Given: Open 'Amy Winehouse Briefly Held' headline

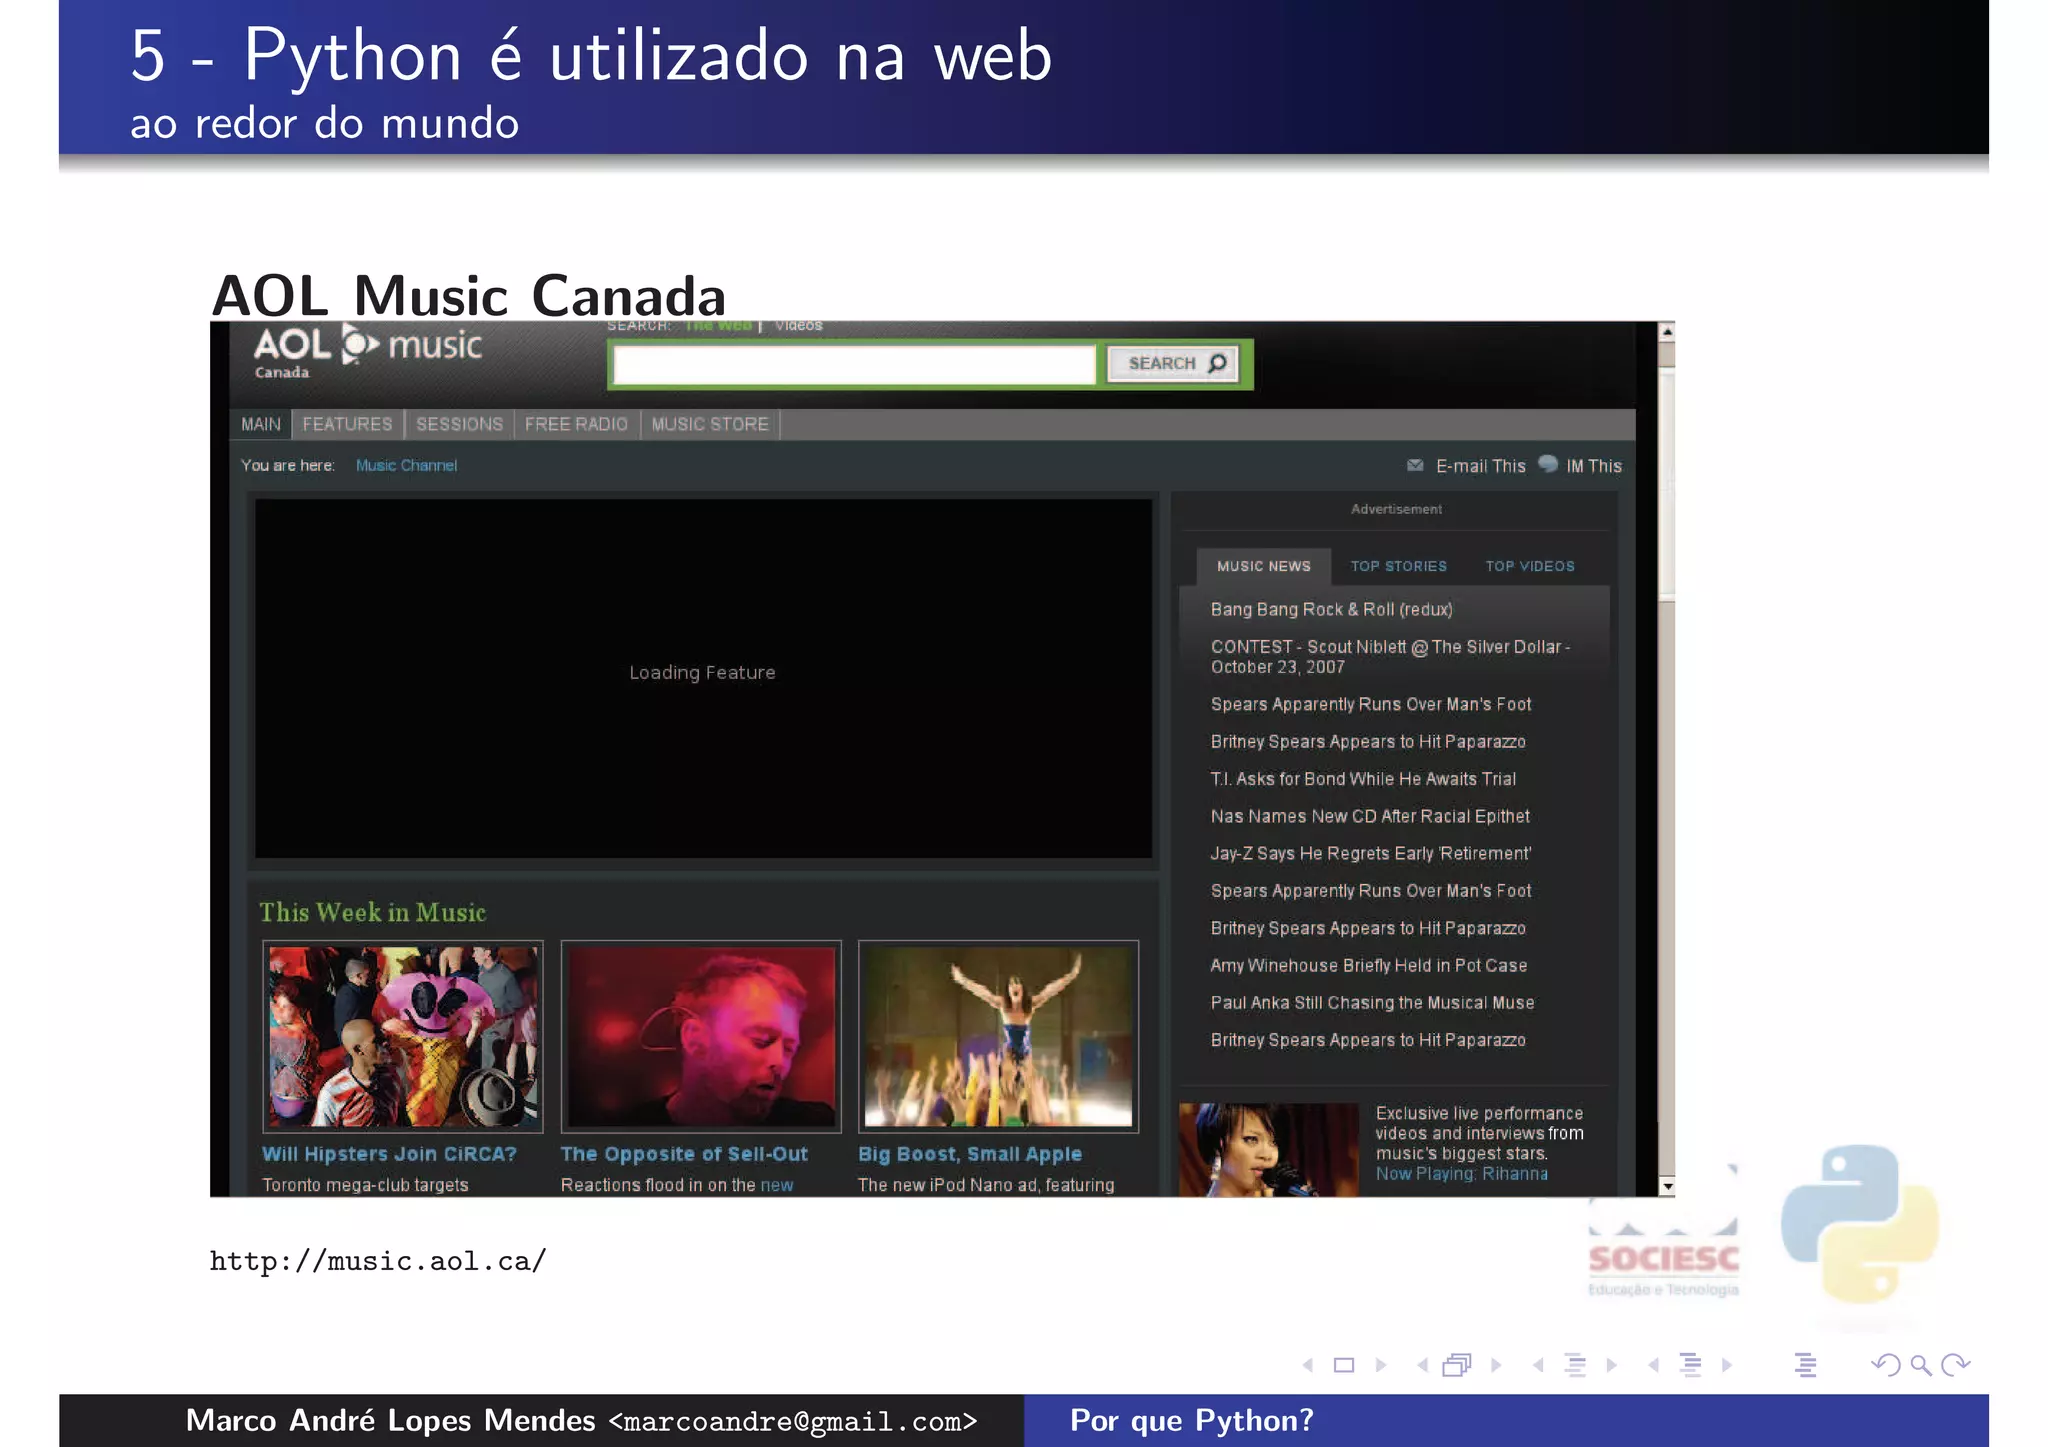Looking at the screenshot, I should click(x=1369, y=965).
